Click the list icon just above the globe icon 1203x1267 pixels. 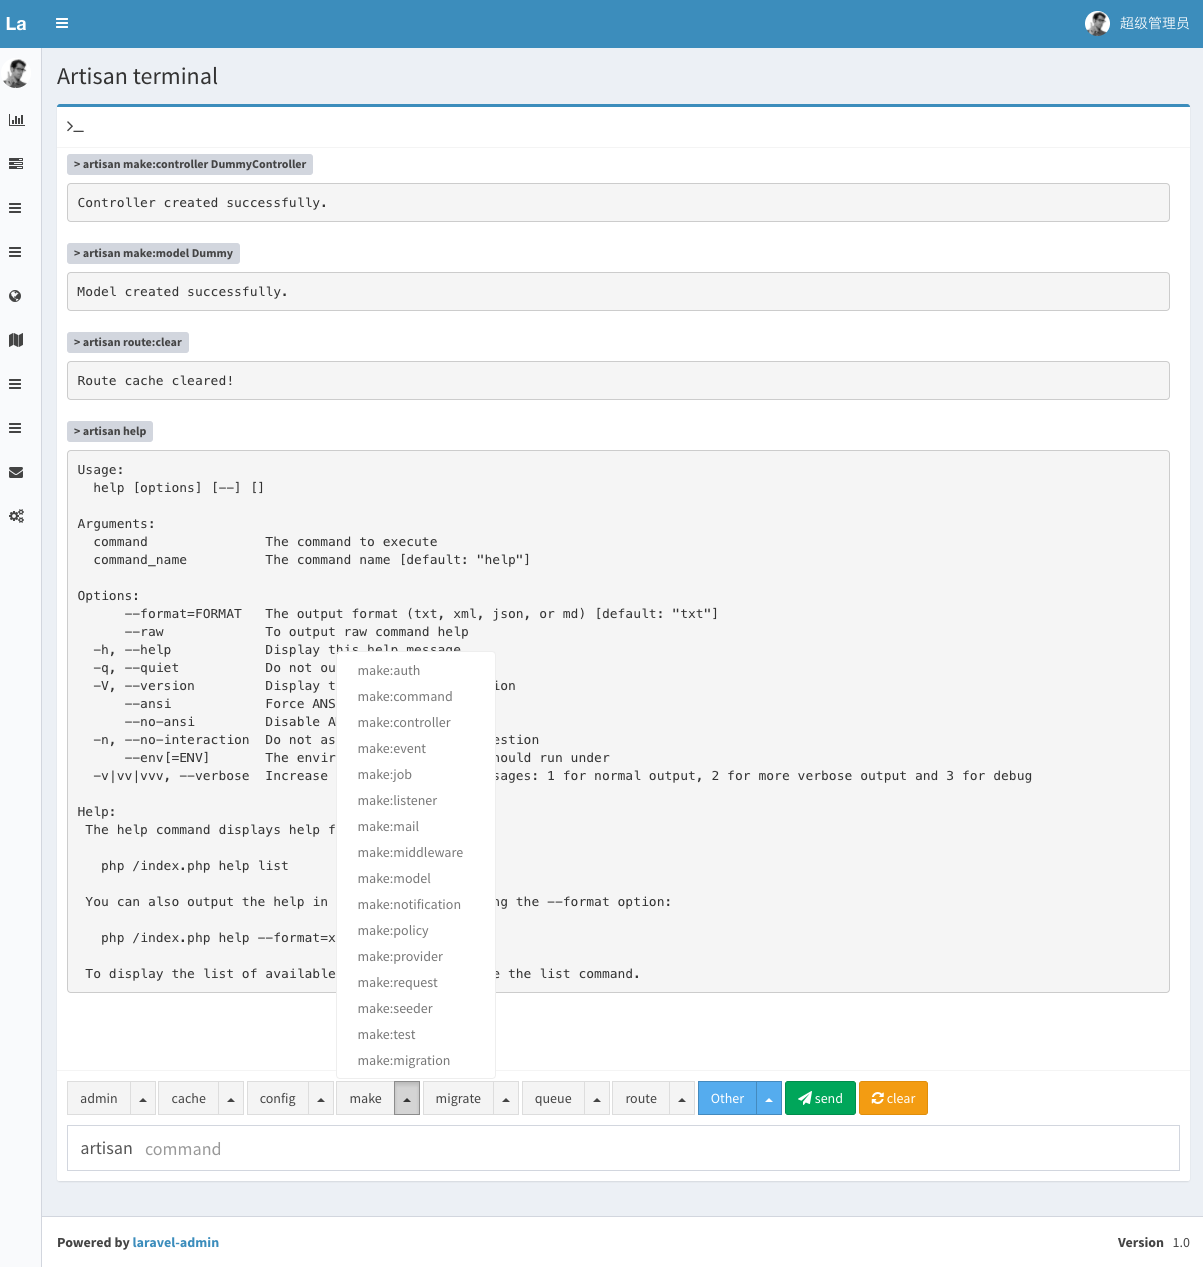pos(16,252)
